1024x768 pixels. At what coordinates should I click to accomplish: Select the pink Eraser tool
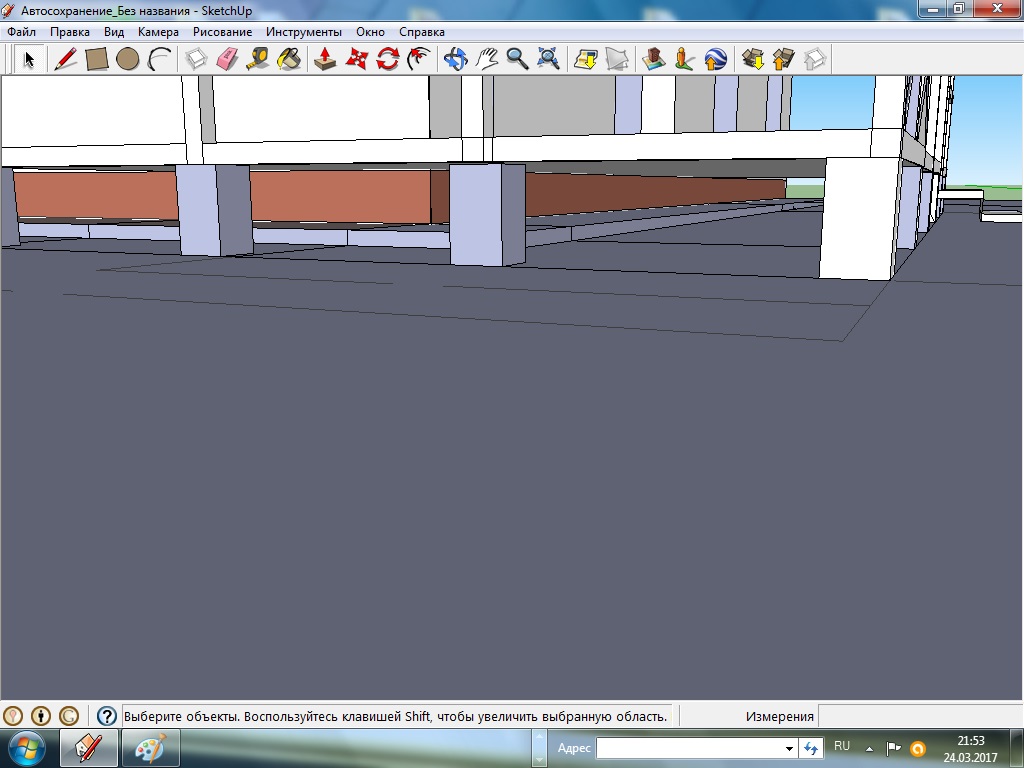[227, 59]
